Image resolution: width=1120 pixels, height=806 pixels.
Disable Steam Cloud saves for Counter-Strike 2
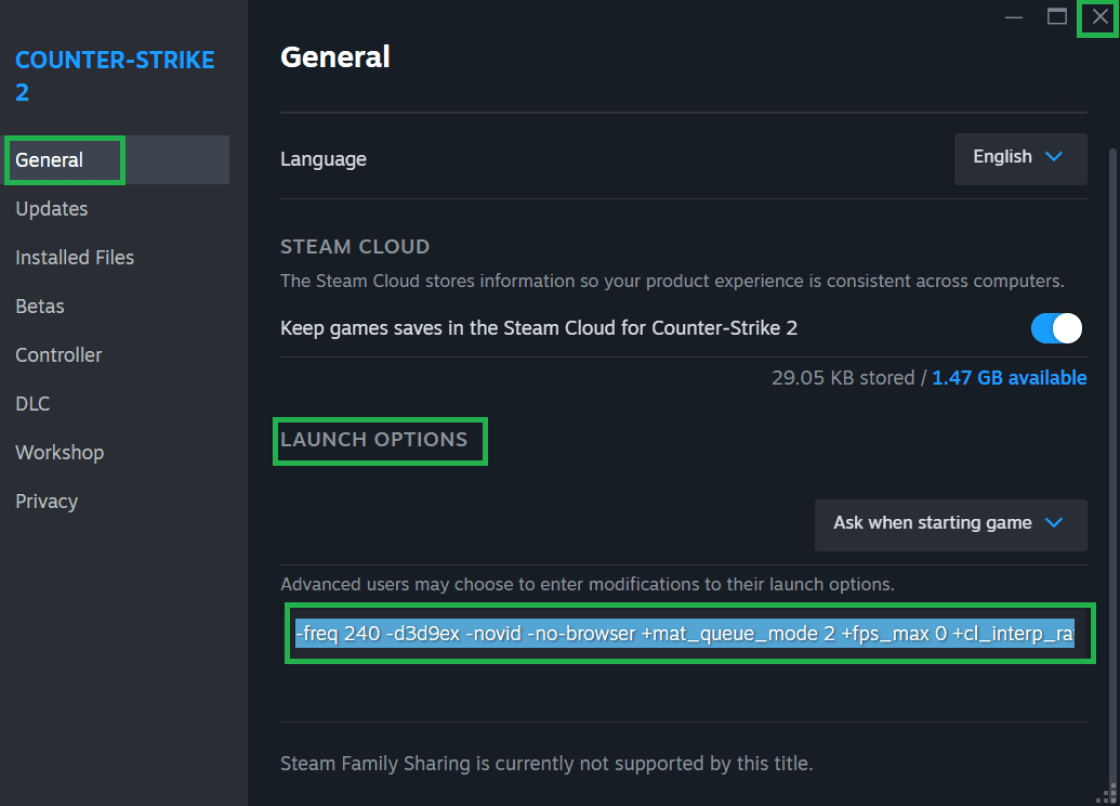[x=1056, y=328]
